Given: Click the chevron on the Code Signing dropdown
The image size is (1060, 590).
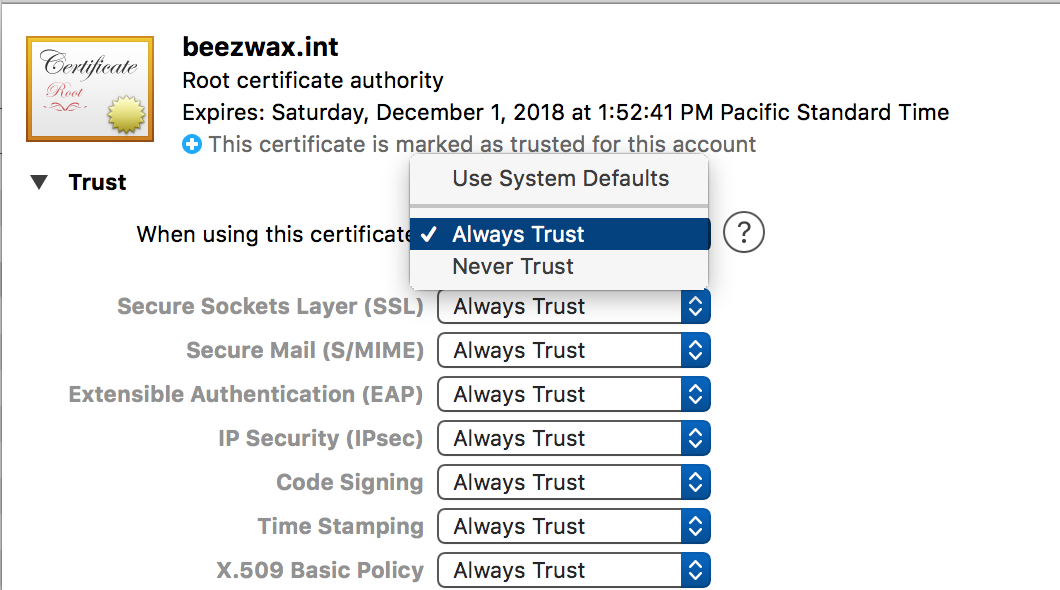Looking at the screenshot, I should (695, 482).
